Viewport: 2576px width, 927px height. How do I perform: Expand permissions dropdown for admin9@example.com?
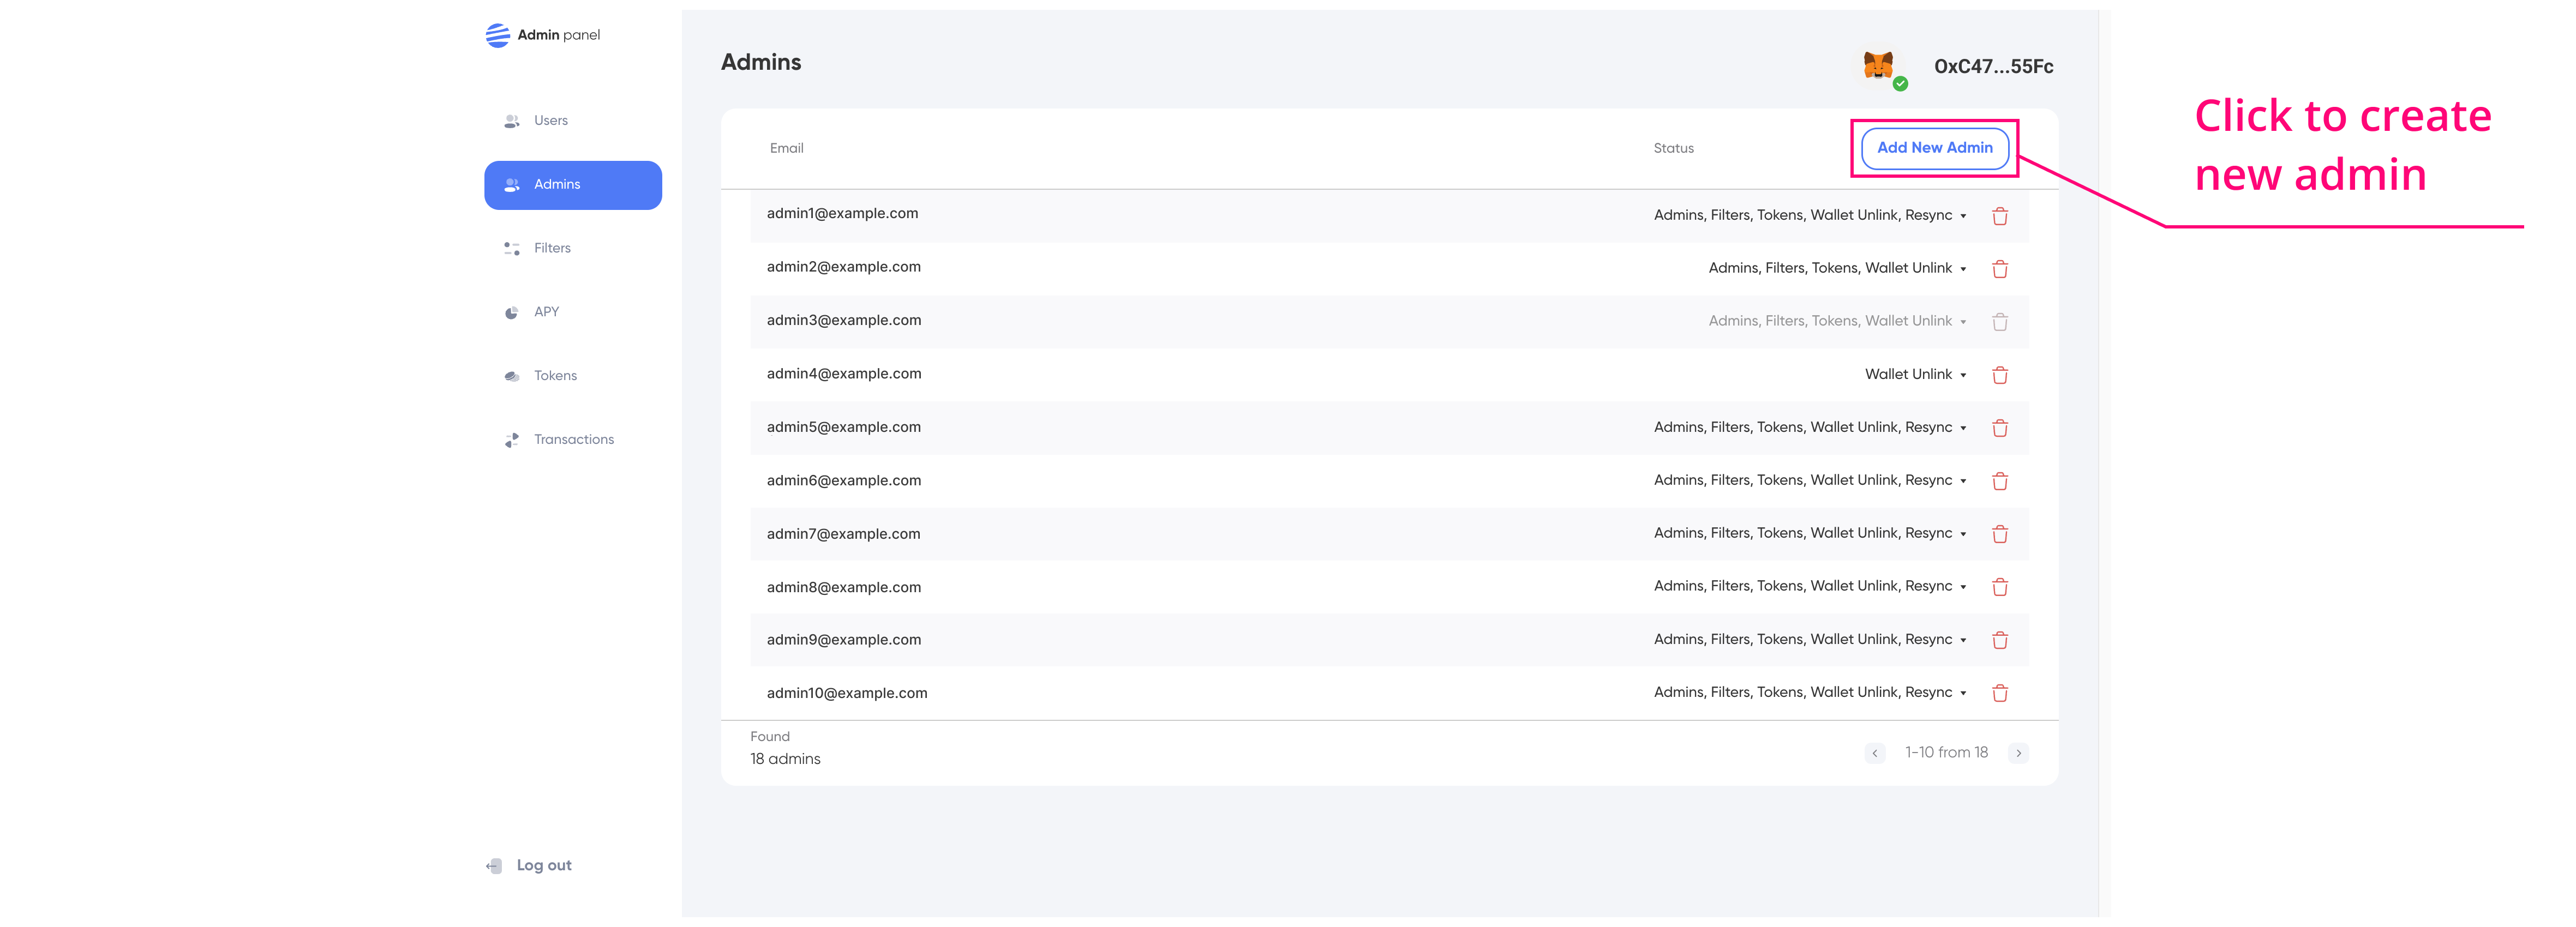(1963, 640)
